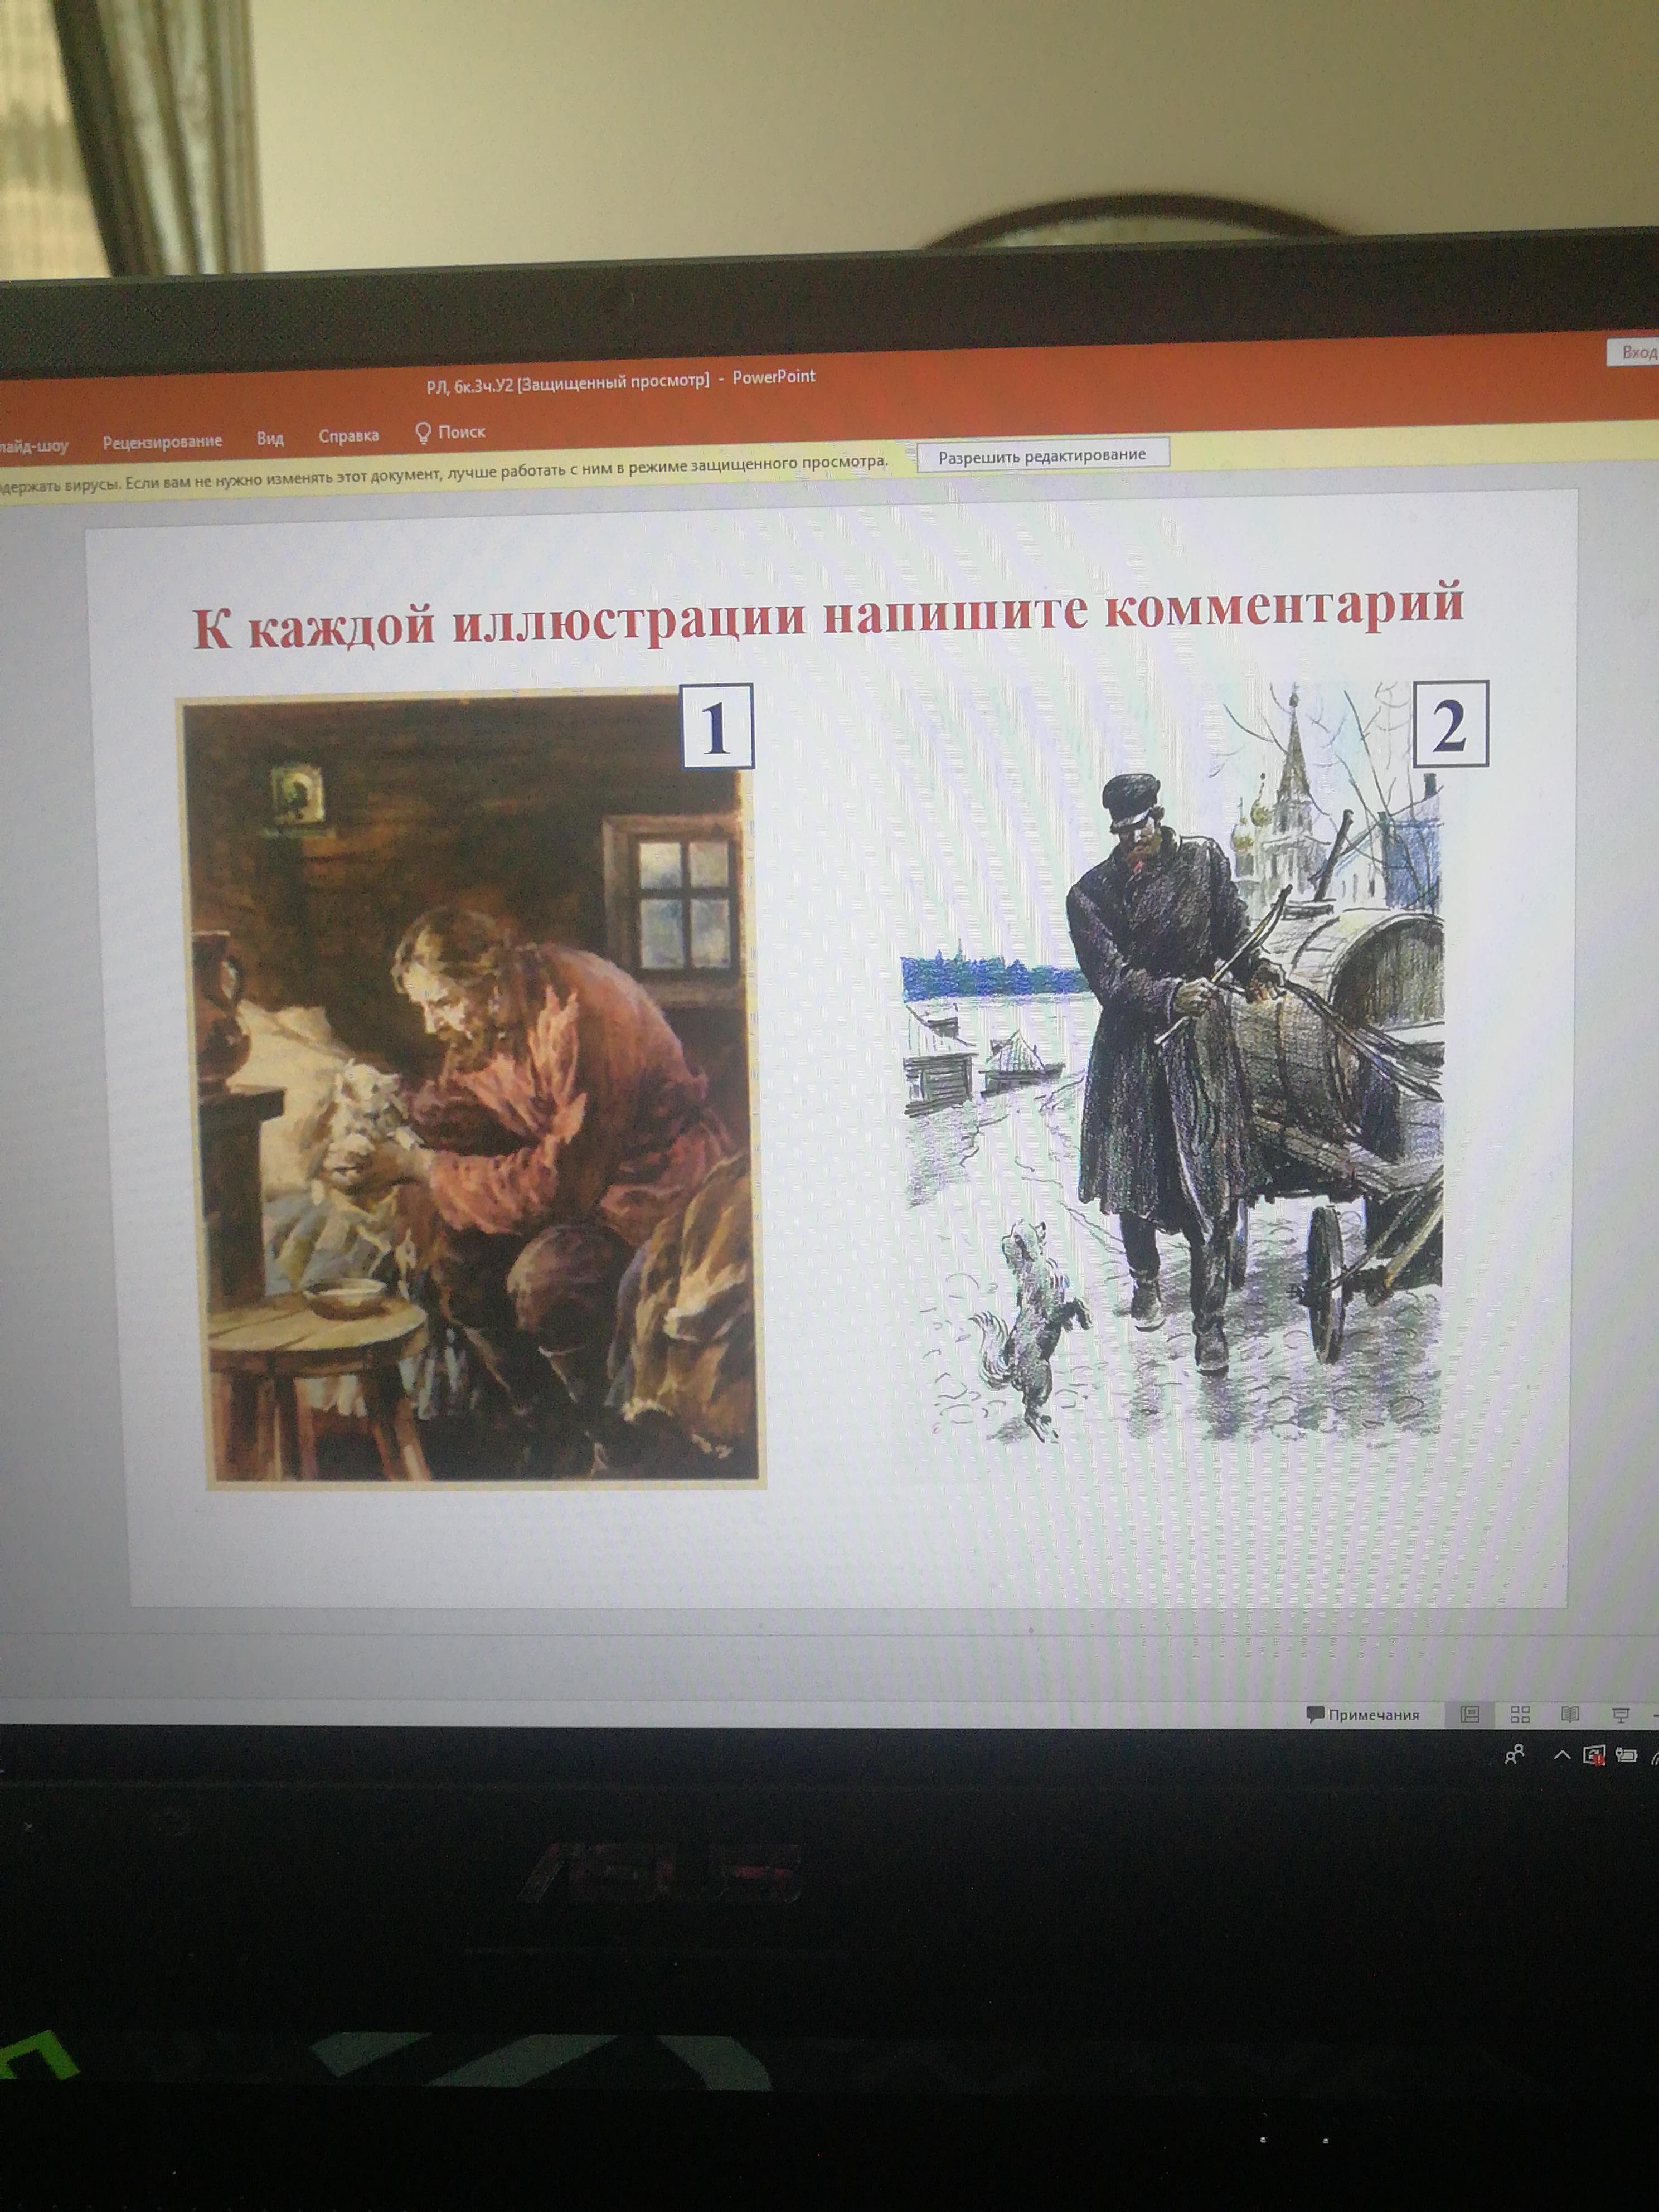This screenshot has width=1659, height=2212.
Task: Switch to Normal view icon in status bar
Action: pos(1469,1714)
